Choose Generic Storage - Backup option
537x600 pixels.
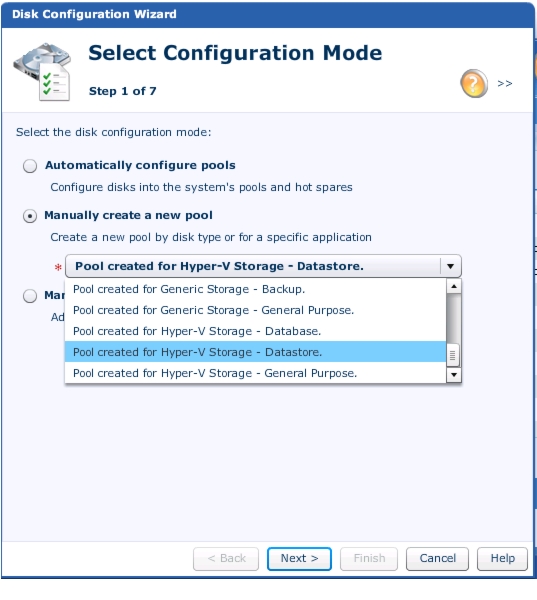255,289
